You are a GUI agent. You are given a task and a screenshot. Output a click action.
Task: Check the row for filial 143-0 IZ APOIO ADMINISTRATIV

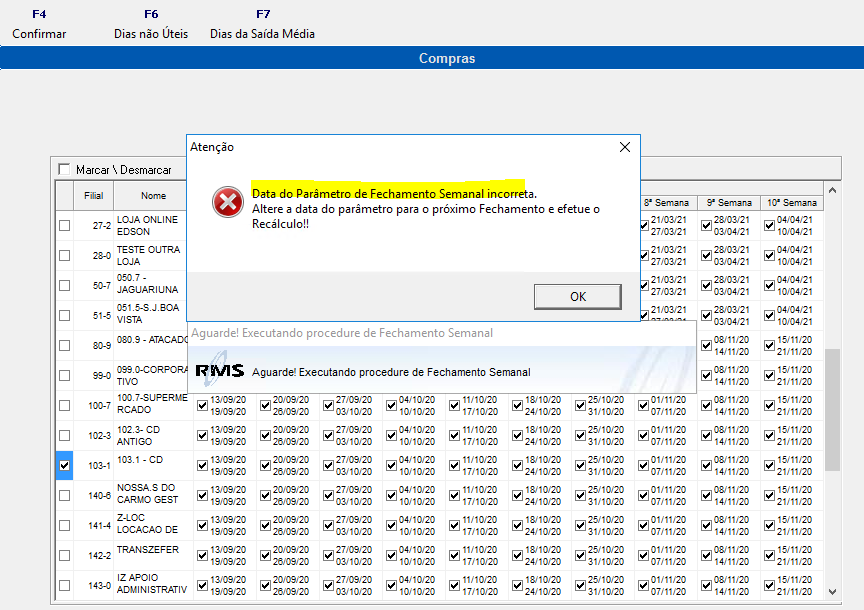click(64, 585)
